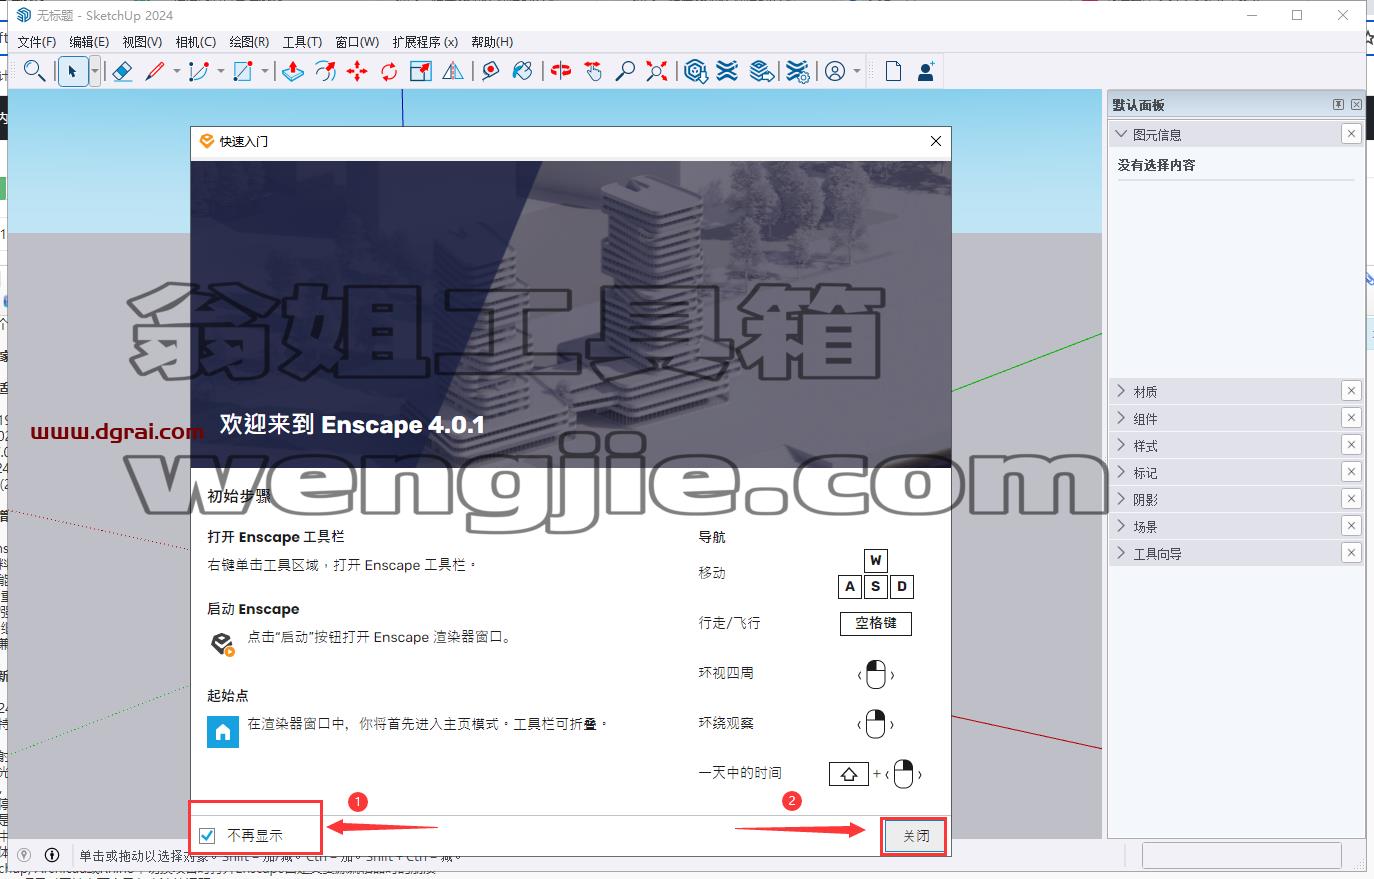Select the Arc drawing tool

coord(199,71)
